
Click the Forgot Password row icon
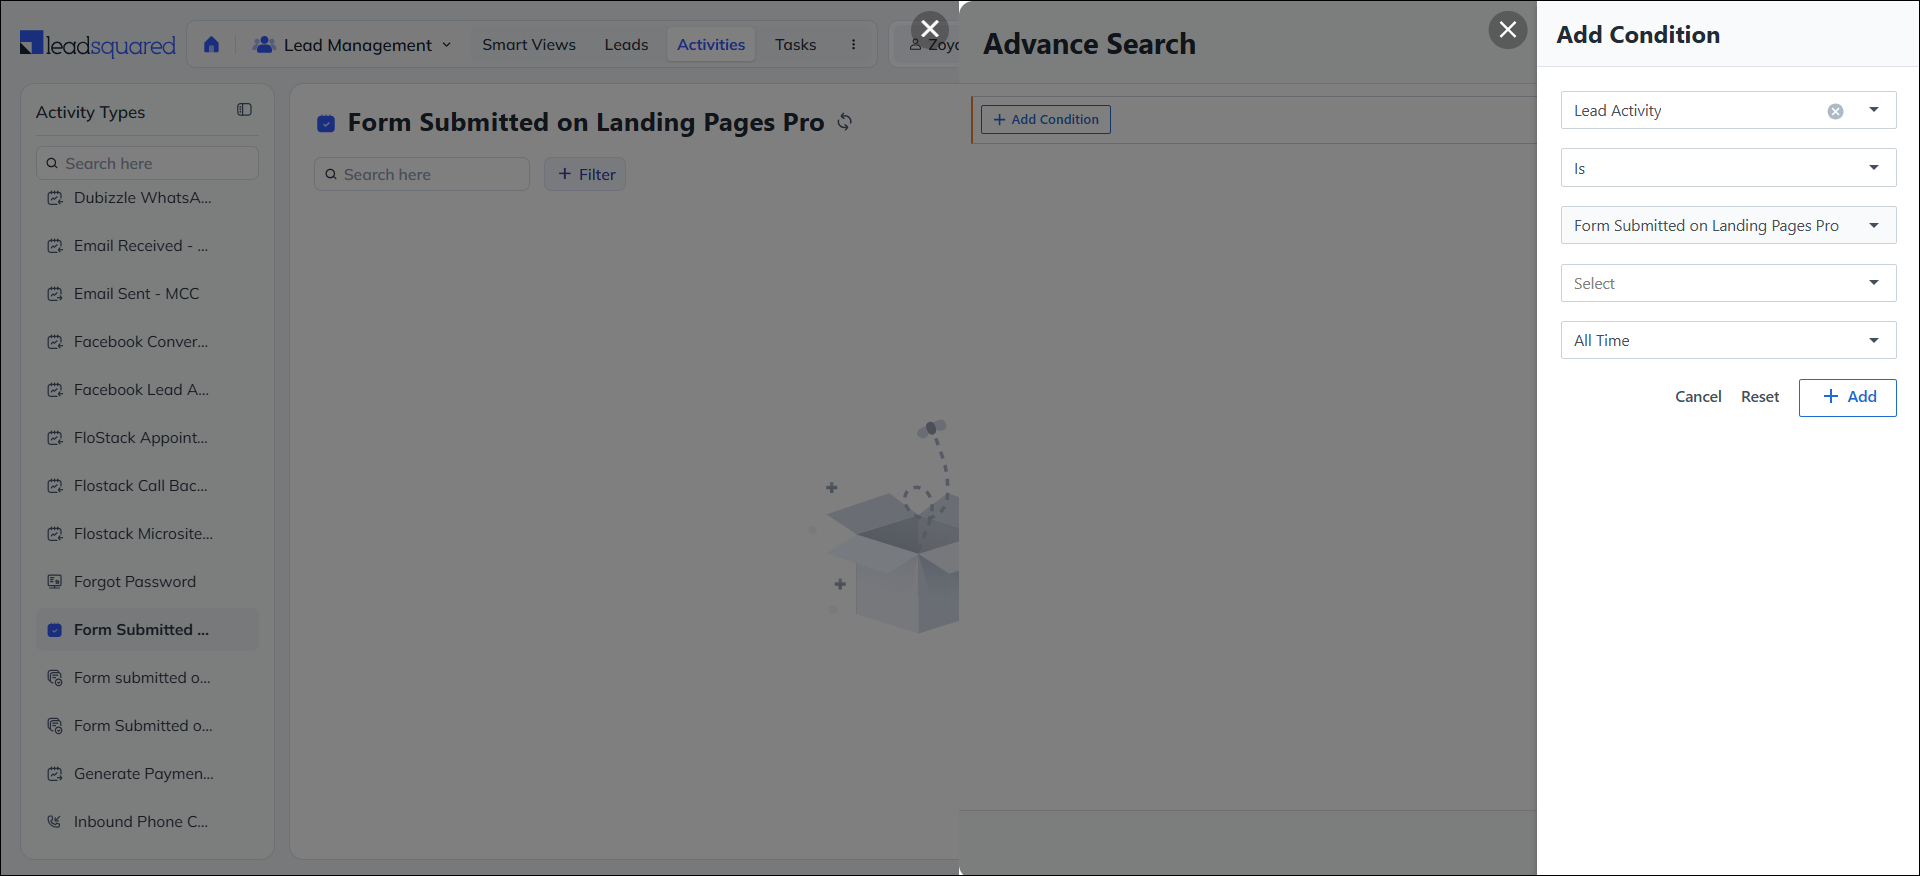click(55, 582)
